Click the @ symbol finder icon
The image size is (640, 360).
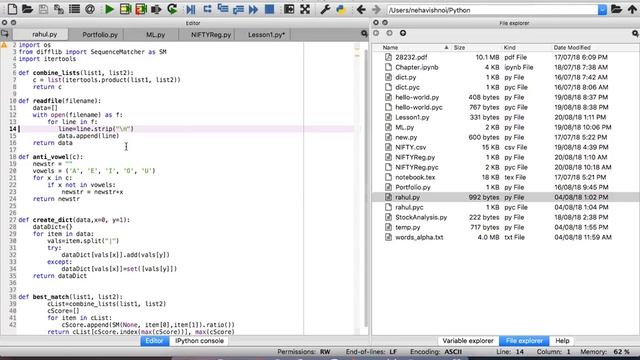click(x=90, y=9)
